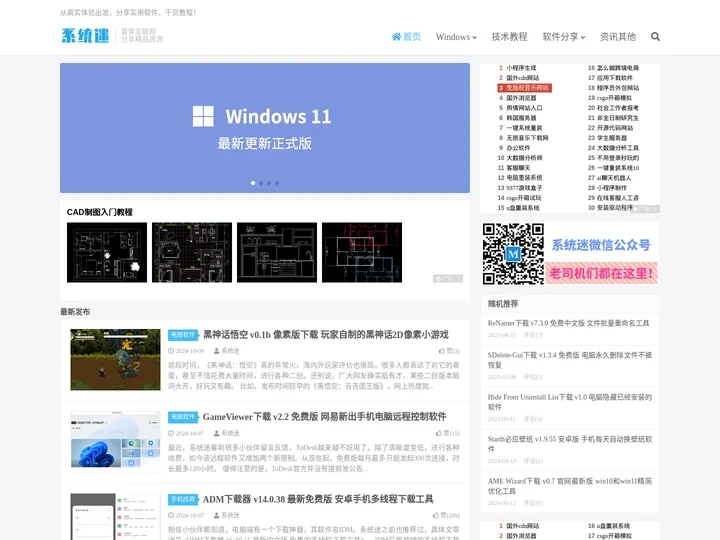Open ReNamer下载 v7.3.0 recommended link
The width and height of the screenshot is (720, 540).
click(x=568, y=323)
